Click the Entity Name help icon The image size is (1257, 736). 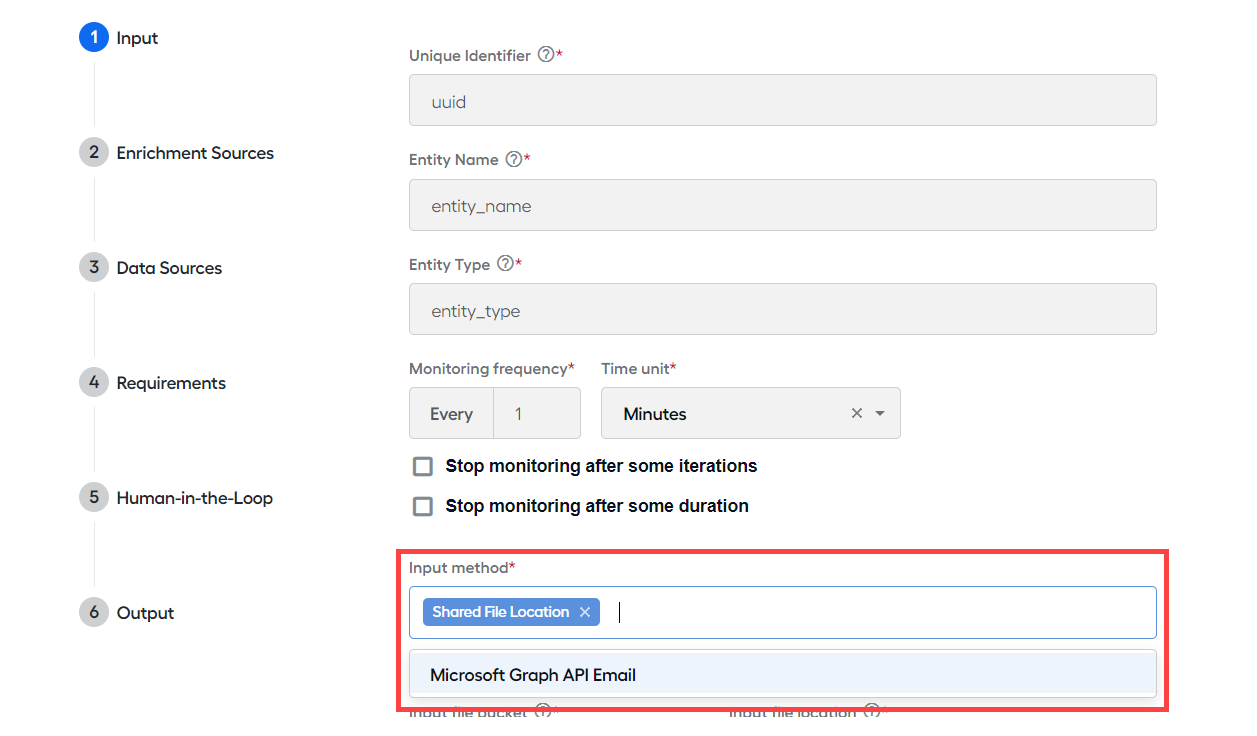tap(514, 159)
